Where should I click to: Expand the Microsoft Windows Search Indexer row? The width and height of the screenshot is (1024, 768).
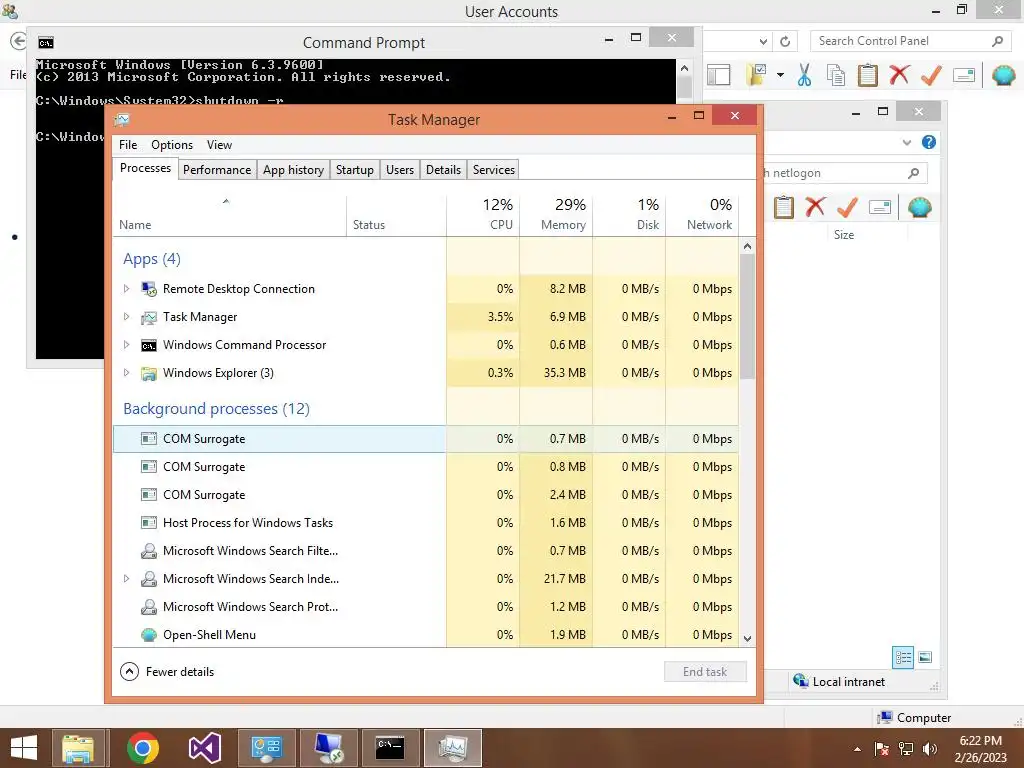point(127,578)
